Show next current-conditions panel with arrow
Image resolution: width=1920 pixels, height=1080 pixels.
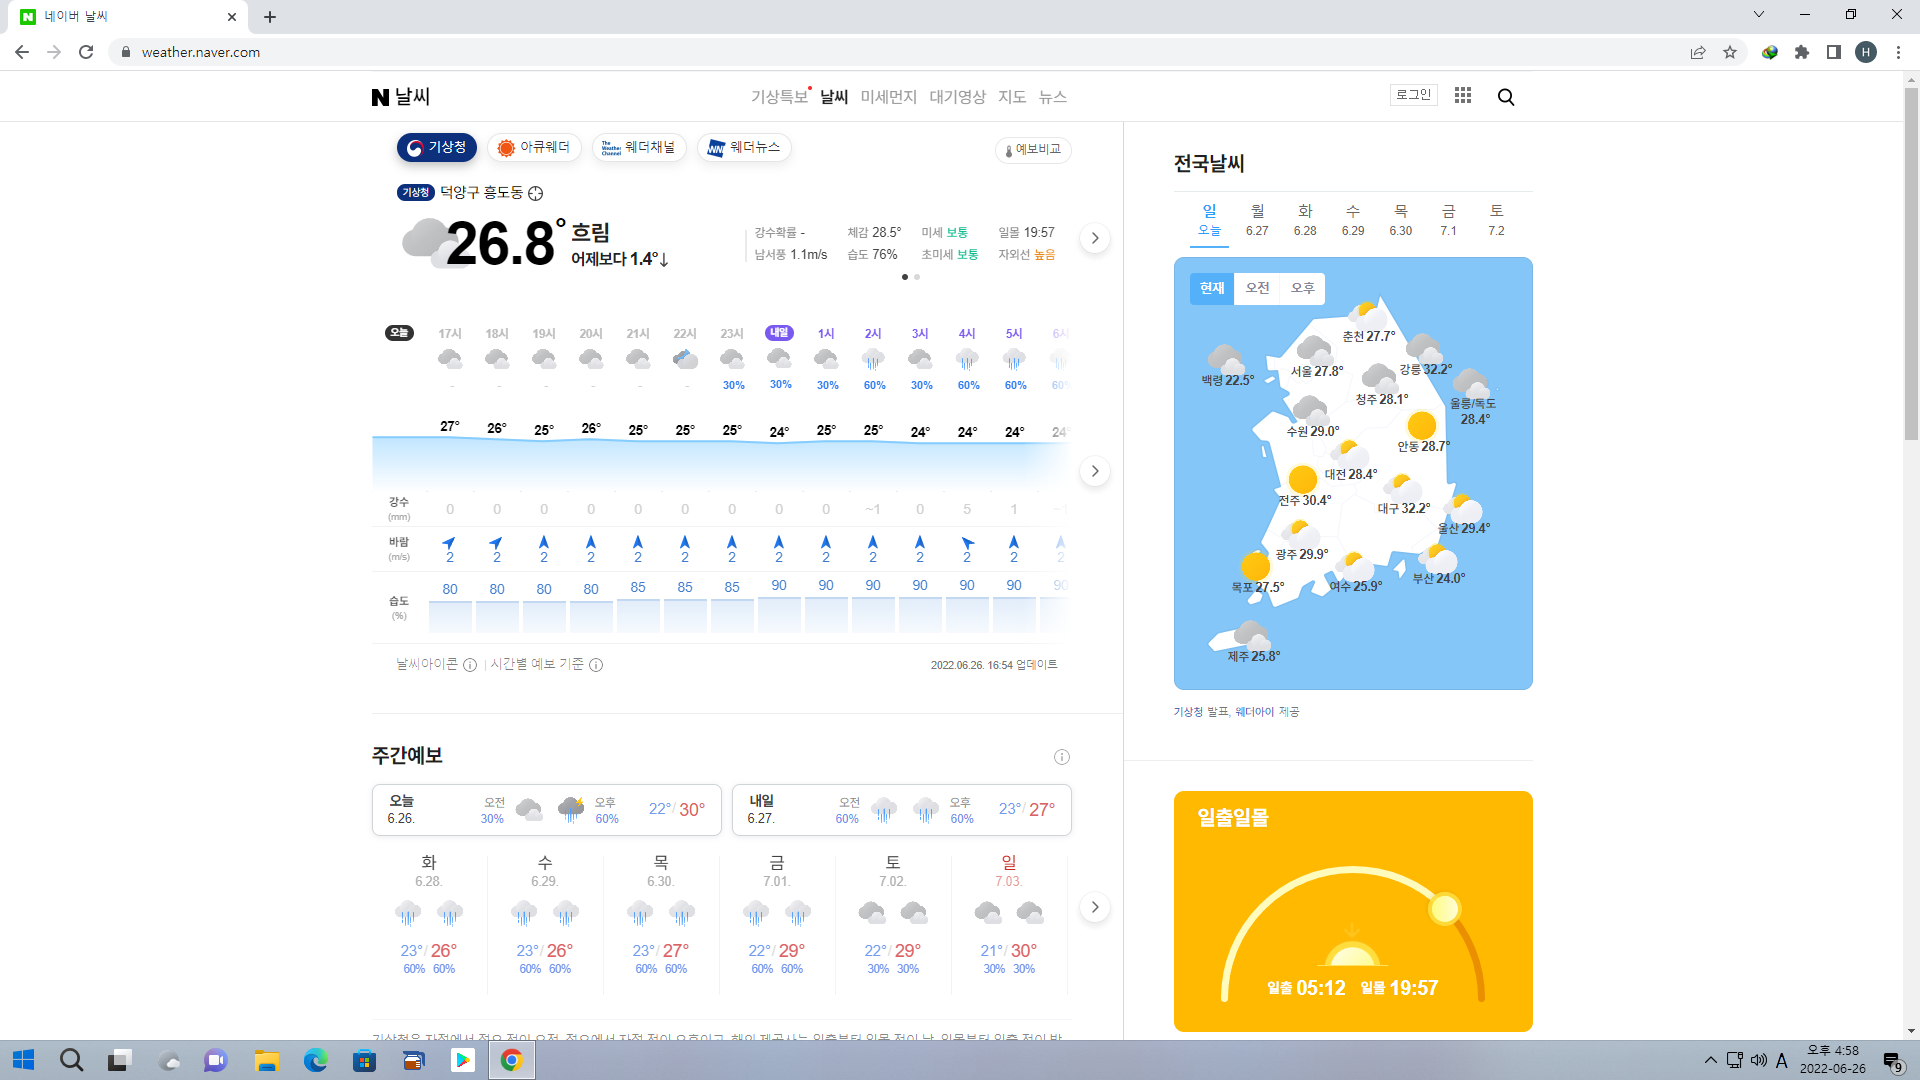coord(1095,238)
